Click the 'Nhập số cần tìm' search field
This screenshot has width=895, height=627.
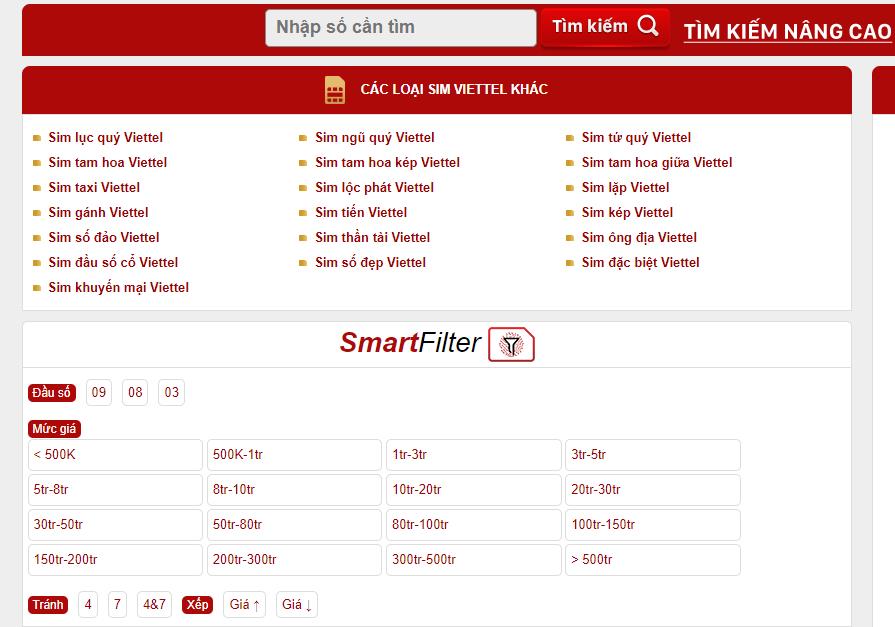coord(401,27)
